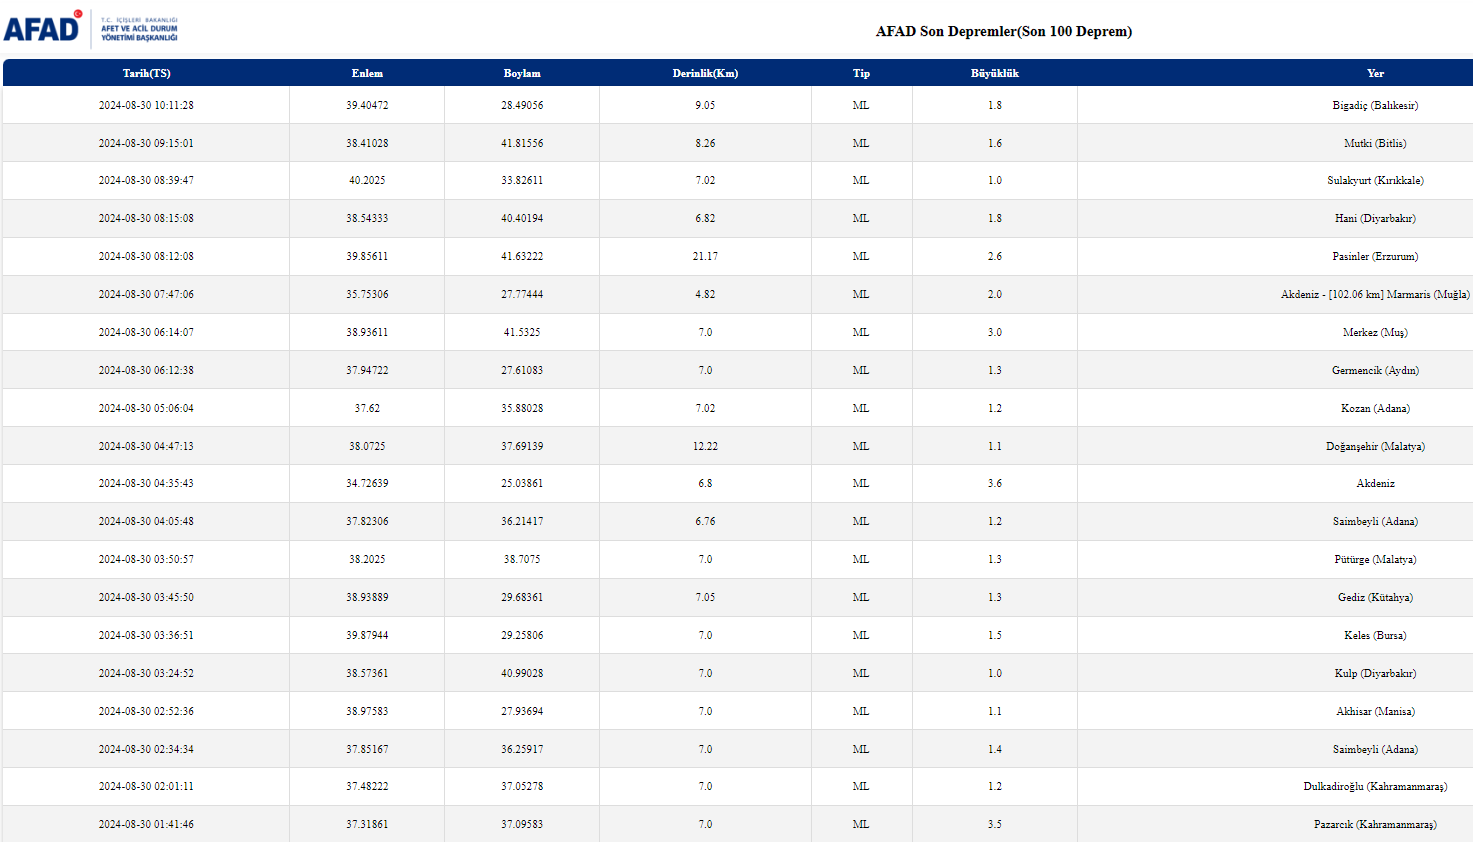The image size is (1473, 842).
Task: Select Doğanşehir (Malatya) location cell
Action: click(1375, 446)
